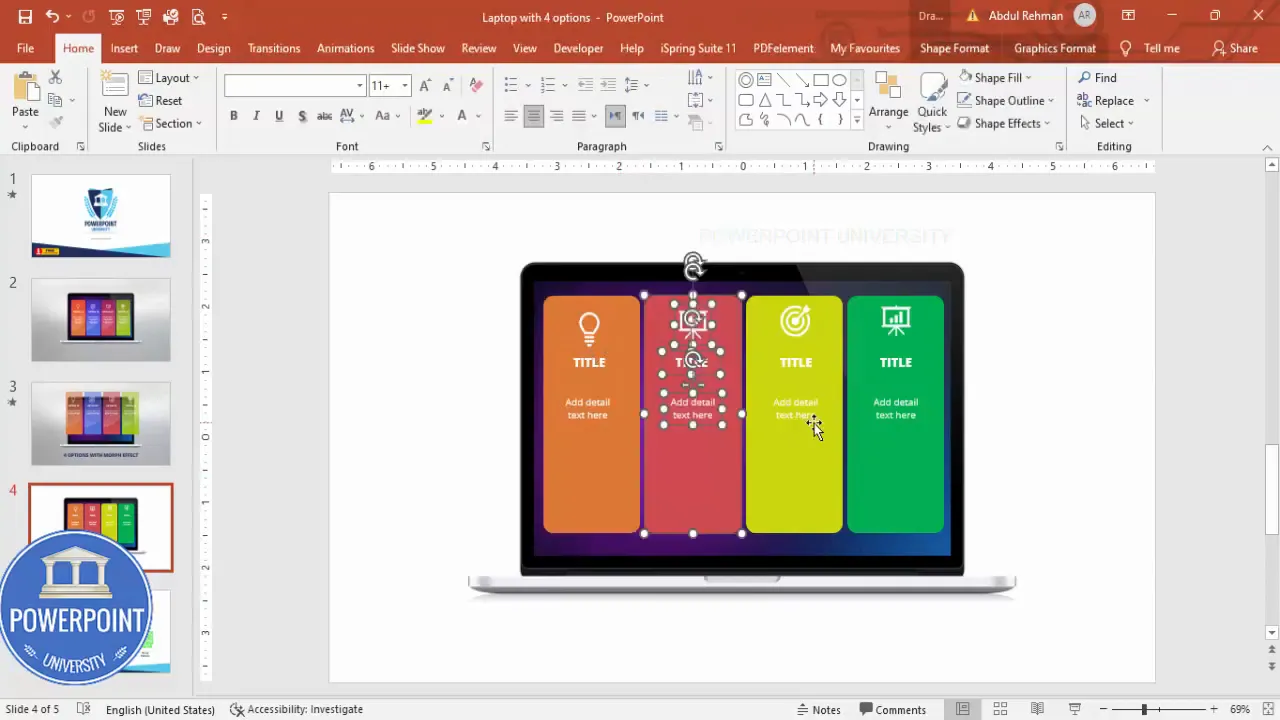Toggle Normal view in status bar
This screenshot has height=720, width=1280.
(962, 709)
